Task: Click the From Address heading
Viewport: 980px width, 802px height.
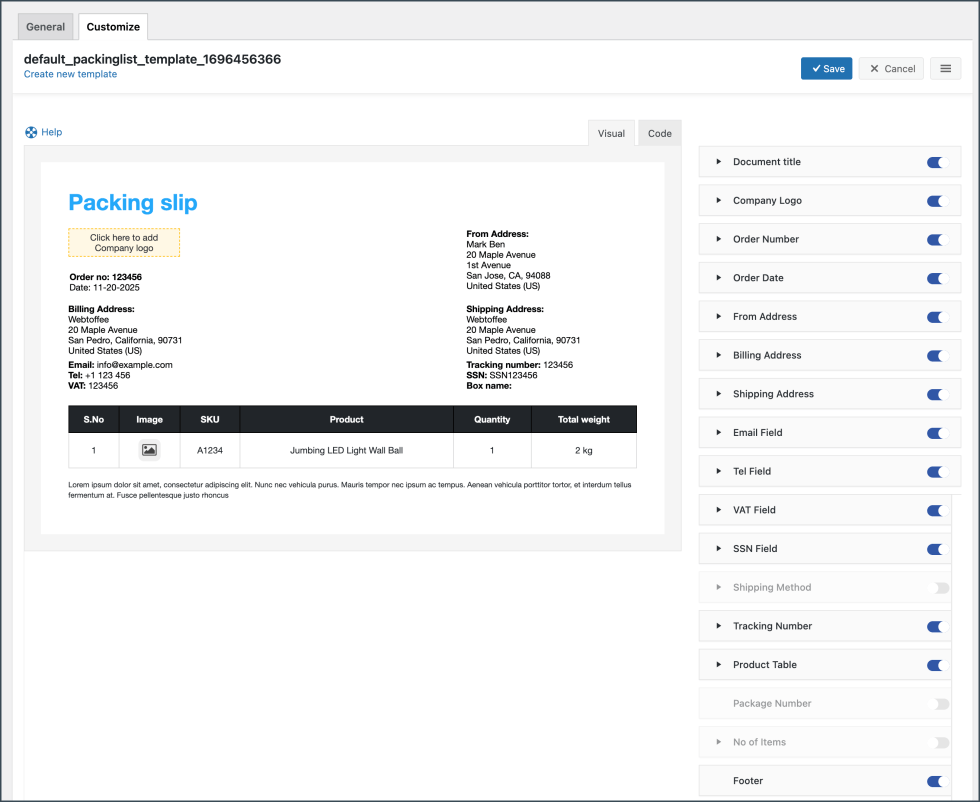Action: coord(498,234)
